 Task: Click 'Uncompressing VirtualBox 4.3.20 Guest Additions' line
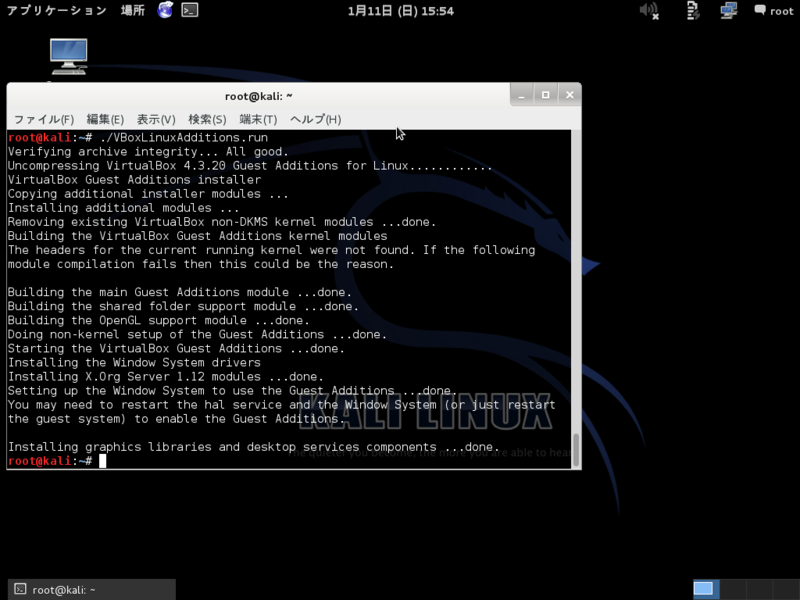tap(250, 166)
